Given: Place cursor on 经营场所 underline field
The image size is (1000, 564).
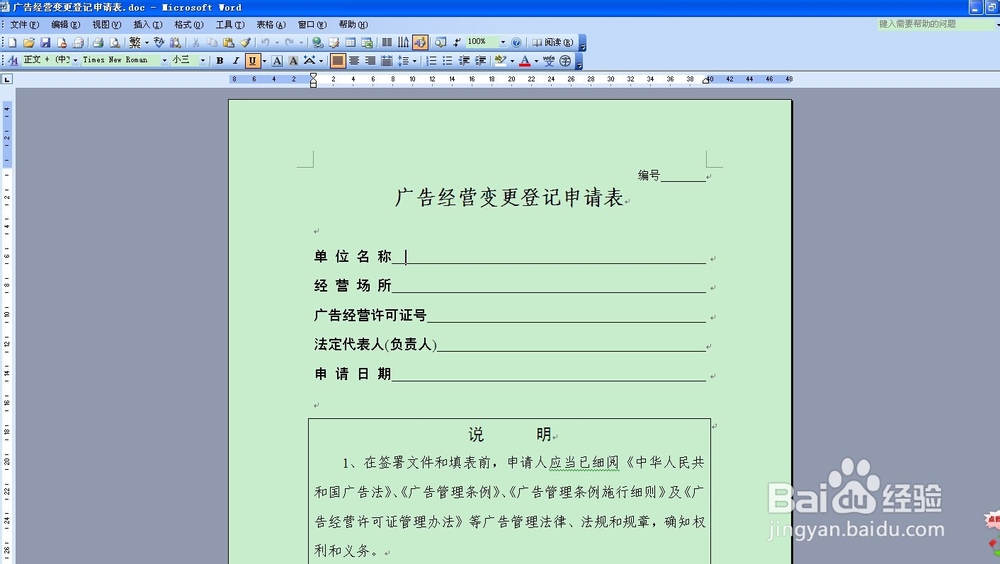Looking at the screenshot, I should [548, 286].
